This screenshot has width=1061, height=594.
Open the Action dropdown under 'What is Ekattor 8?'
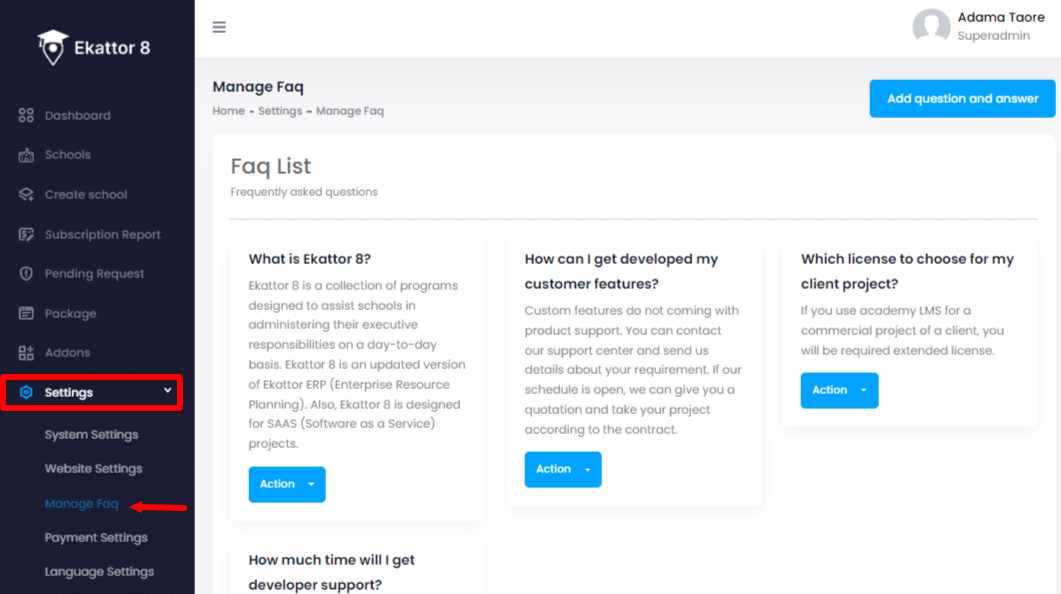[x=287, y=484]
